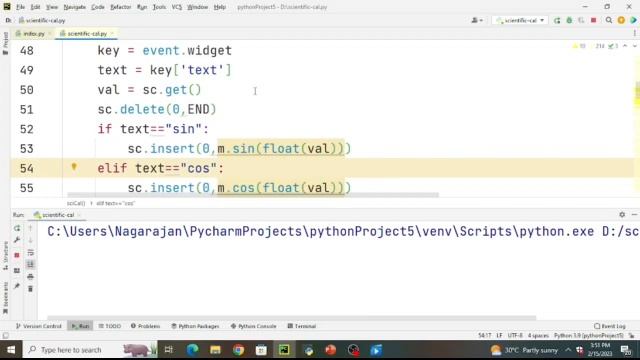Image resolution: width=640 pixels, height=360 pixels.
Task: Click the Rerun icon in Run panel
Action: [x=17, y=228]
